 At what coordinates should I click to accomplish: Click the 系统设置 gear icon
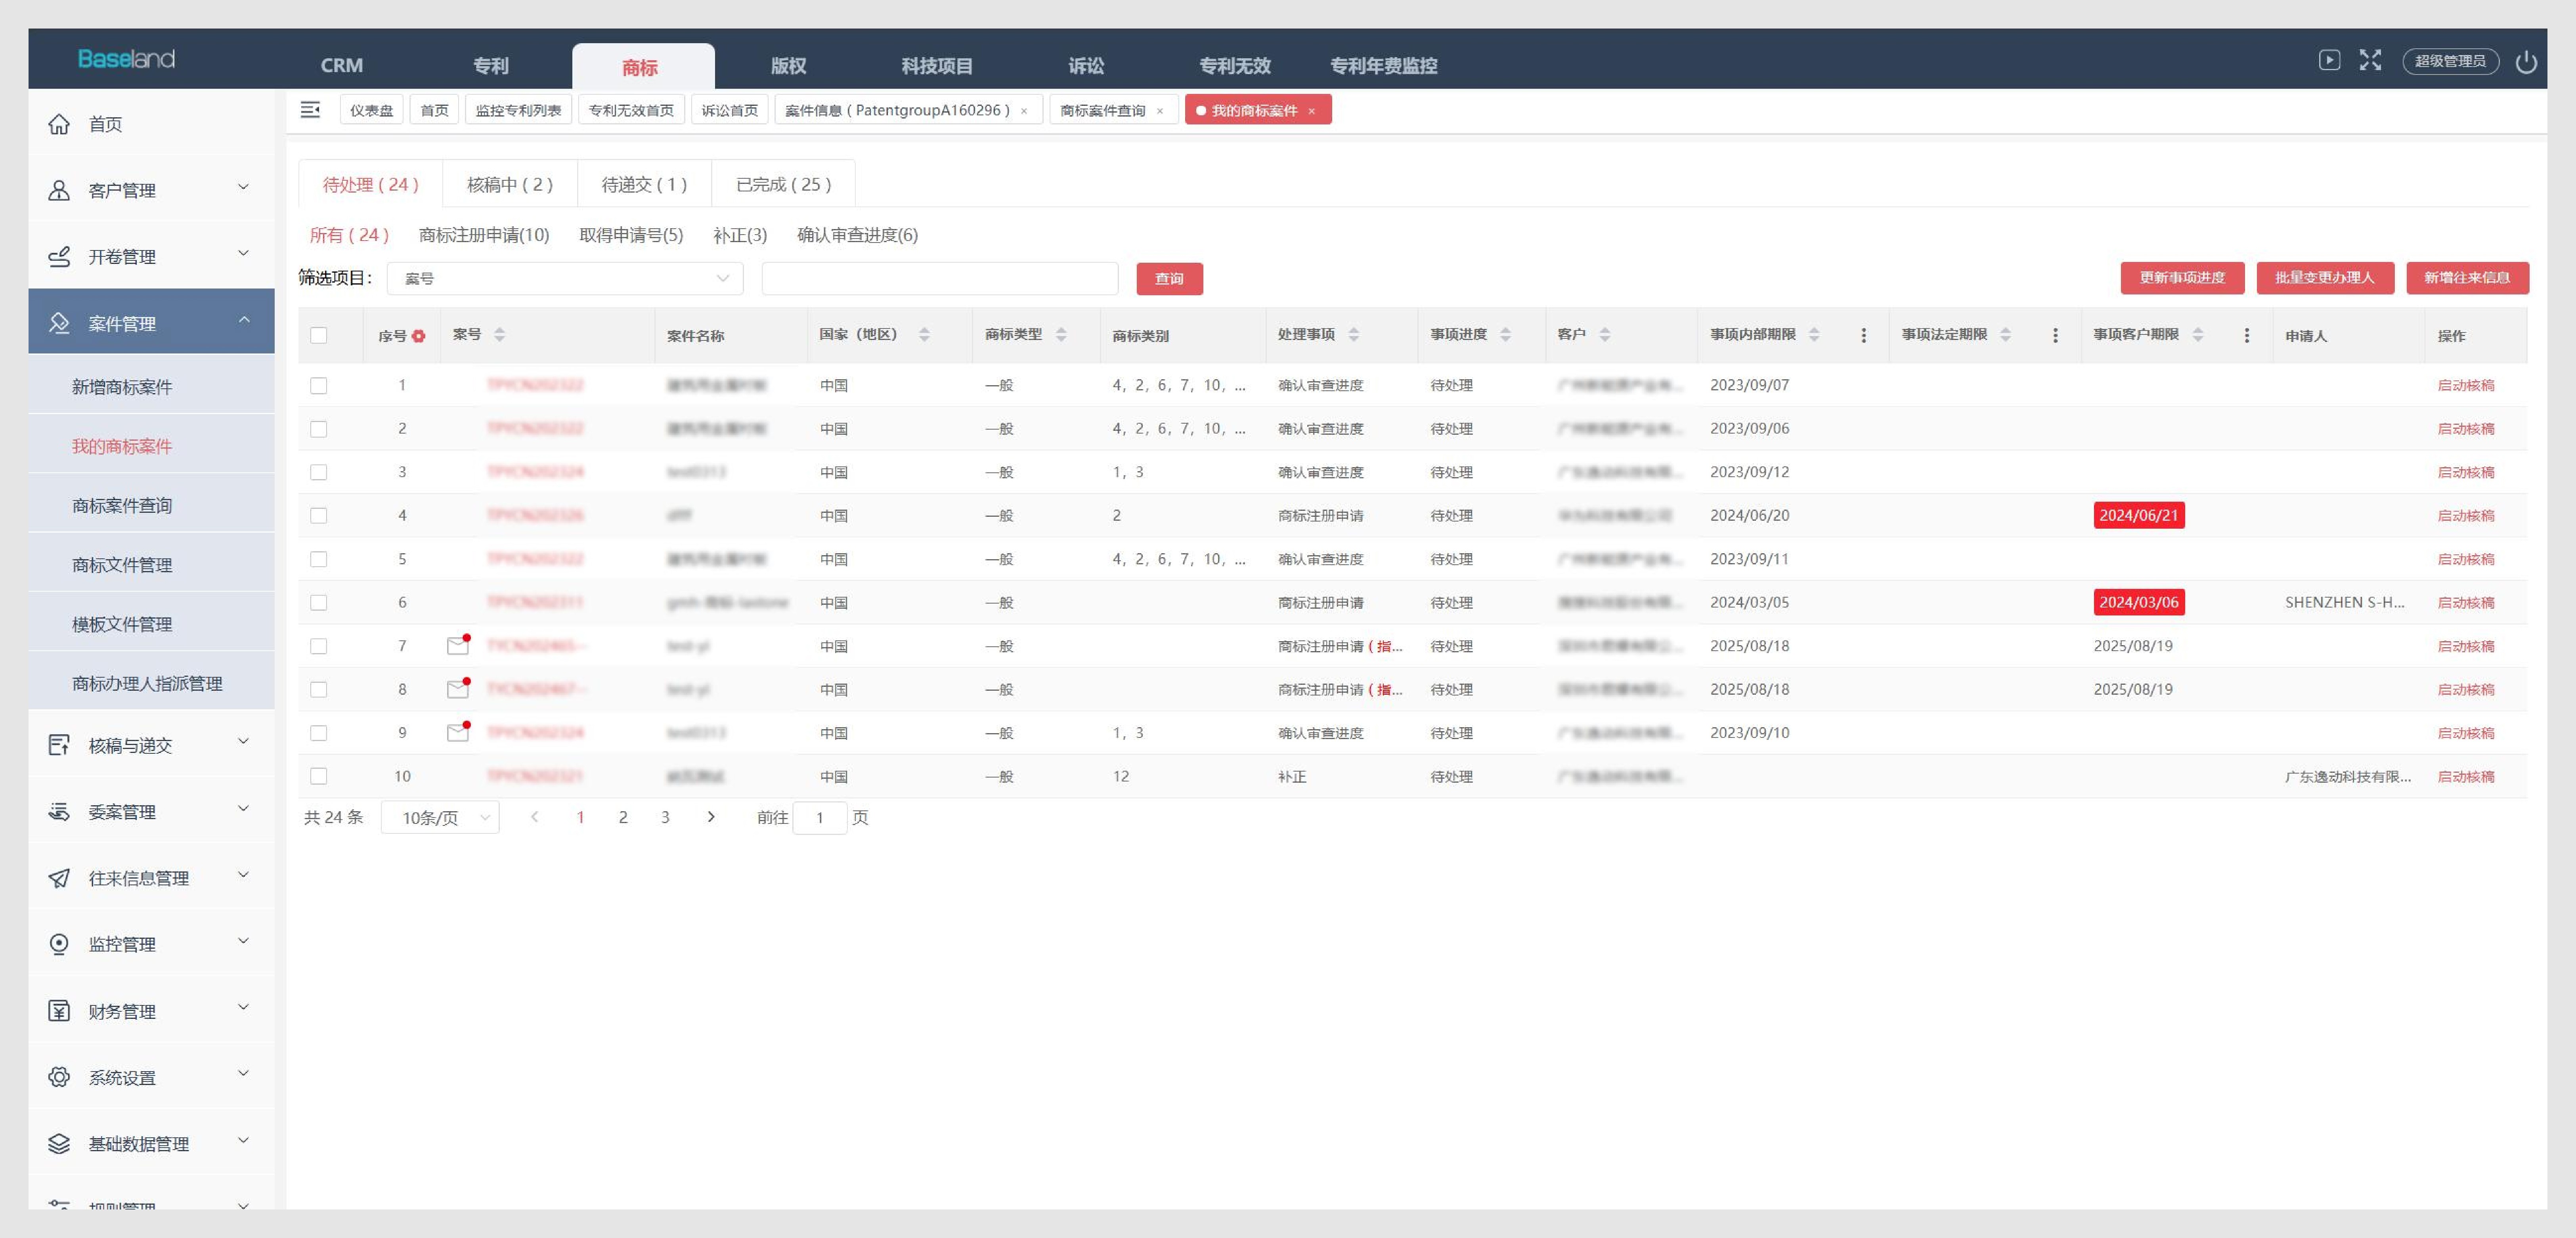click(59, 1077)
